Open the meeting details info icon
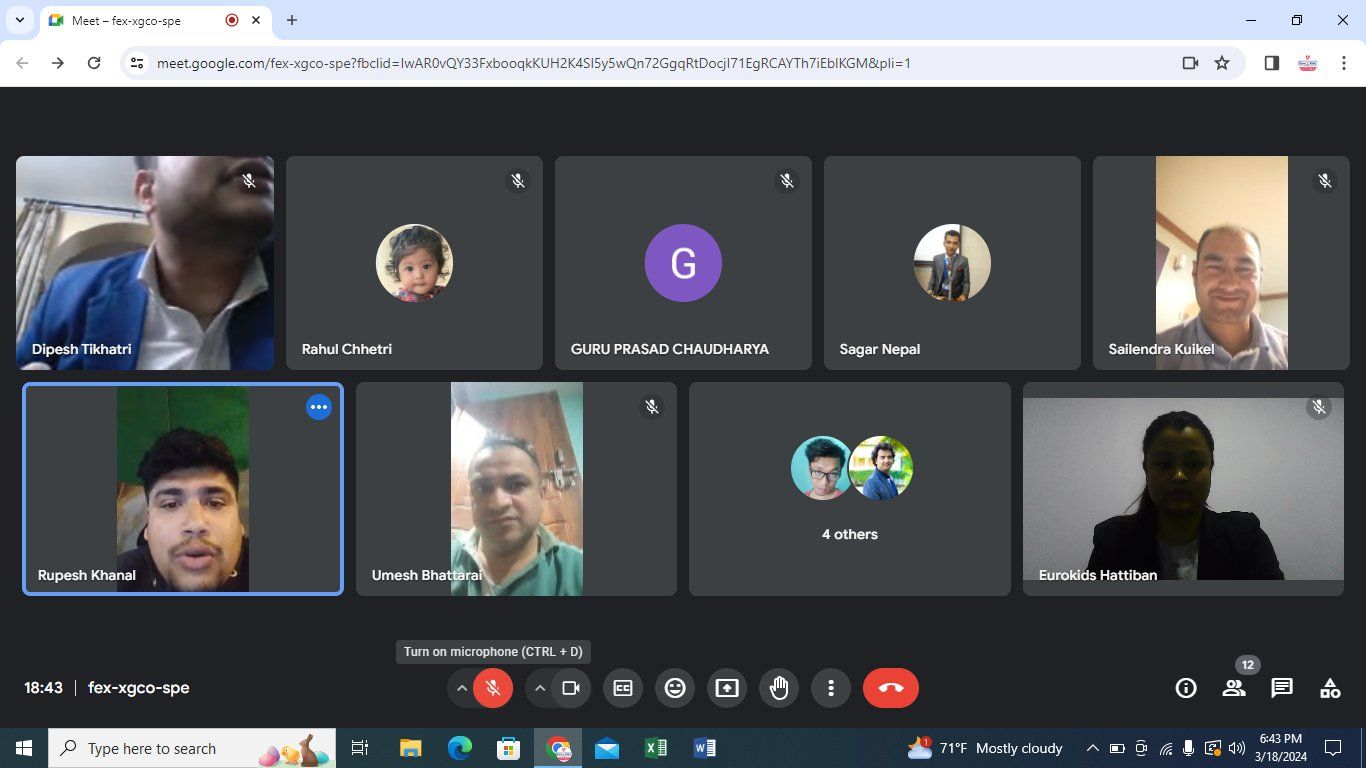The height and width of the screenshot is (768, 1366). click(x=1186, y=688)
